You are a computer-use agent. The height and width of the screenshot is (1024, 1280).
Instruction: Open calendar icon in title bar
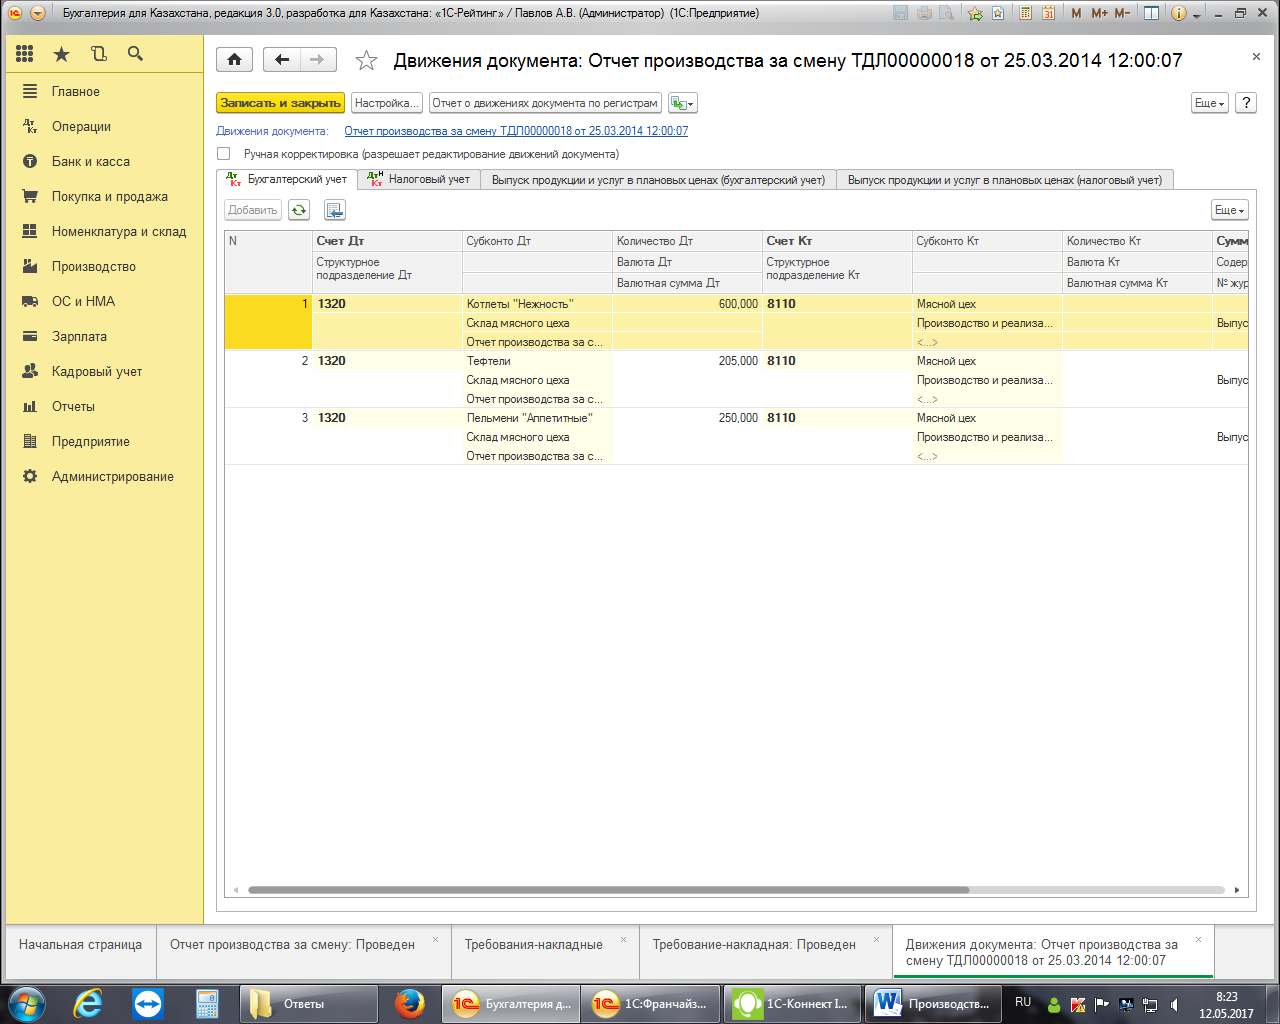pos(1048,13)
